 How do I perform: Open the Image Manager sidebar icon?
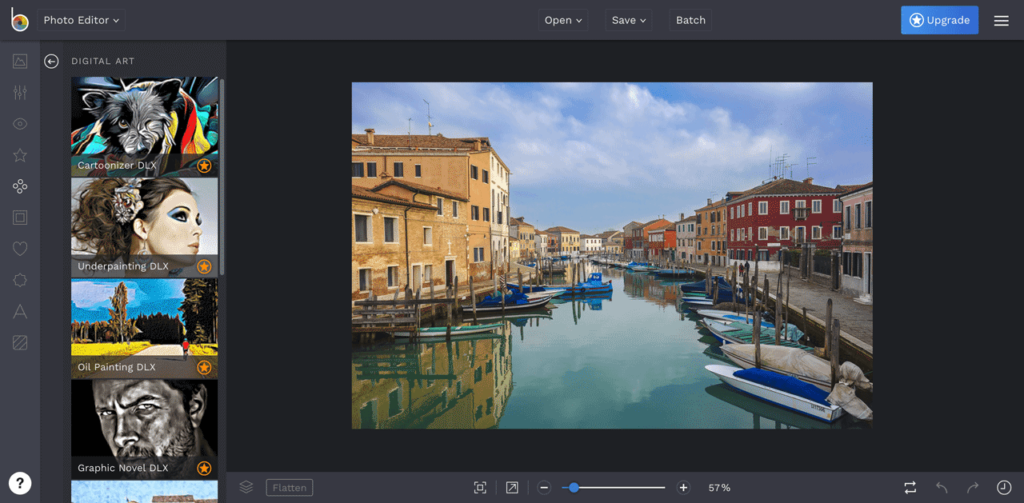click(x=20, y=61)
